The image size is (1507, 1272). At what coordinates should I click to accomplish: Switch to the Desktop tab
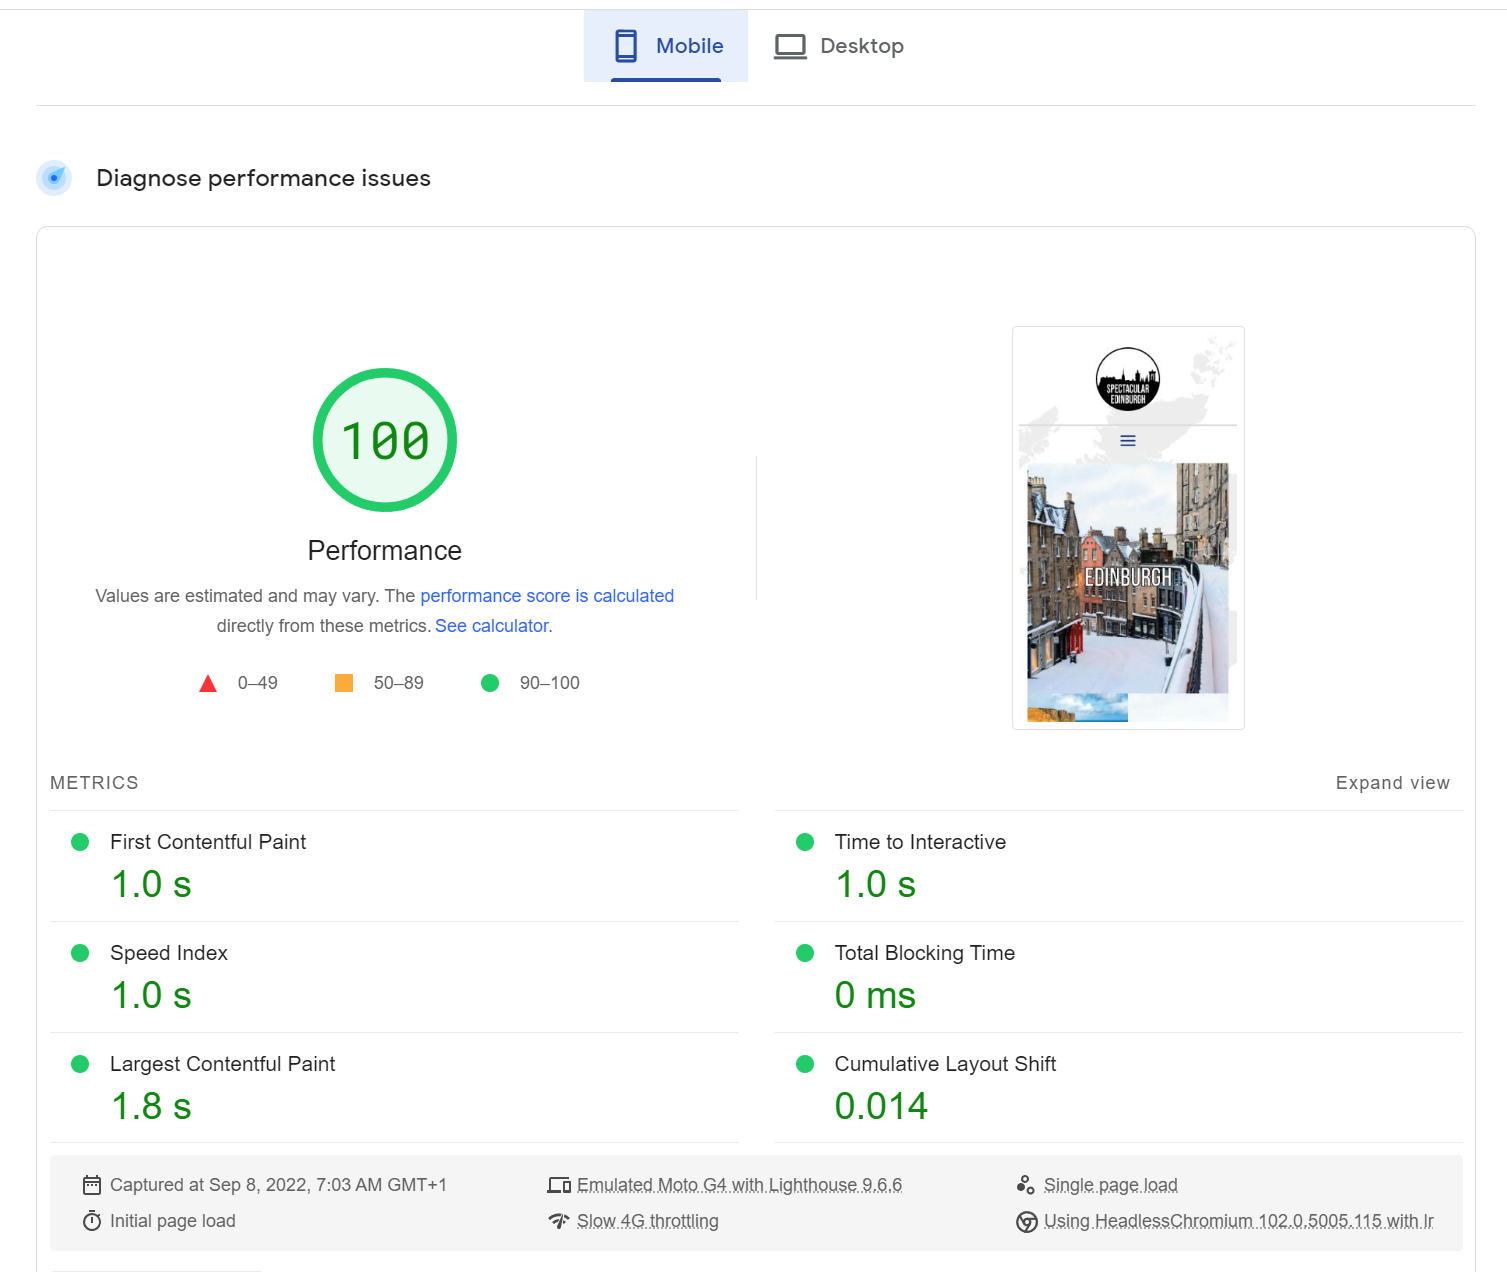click(x=839, y=46)
